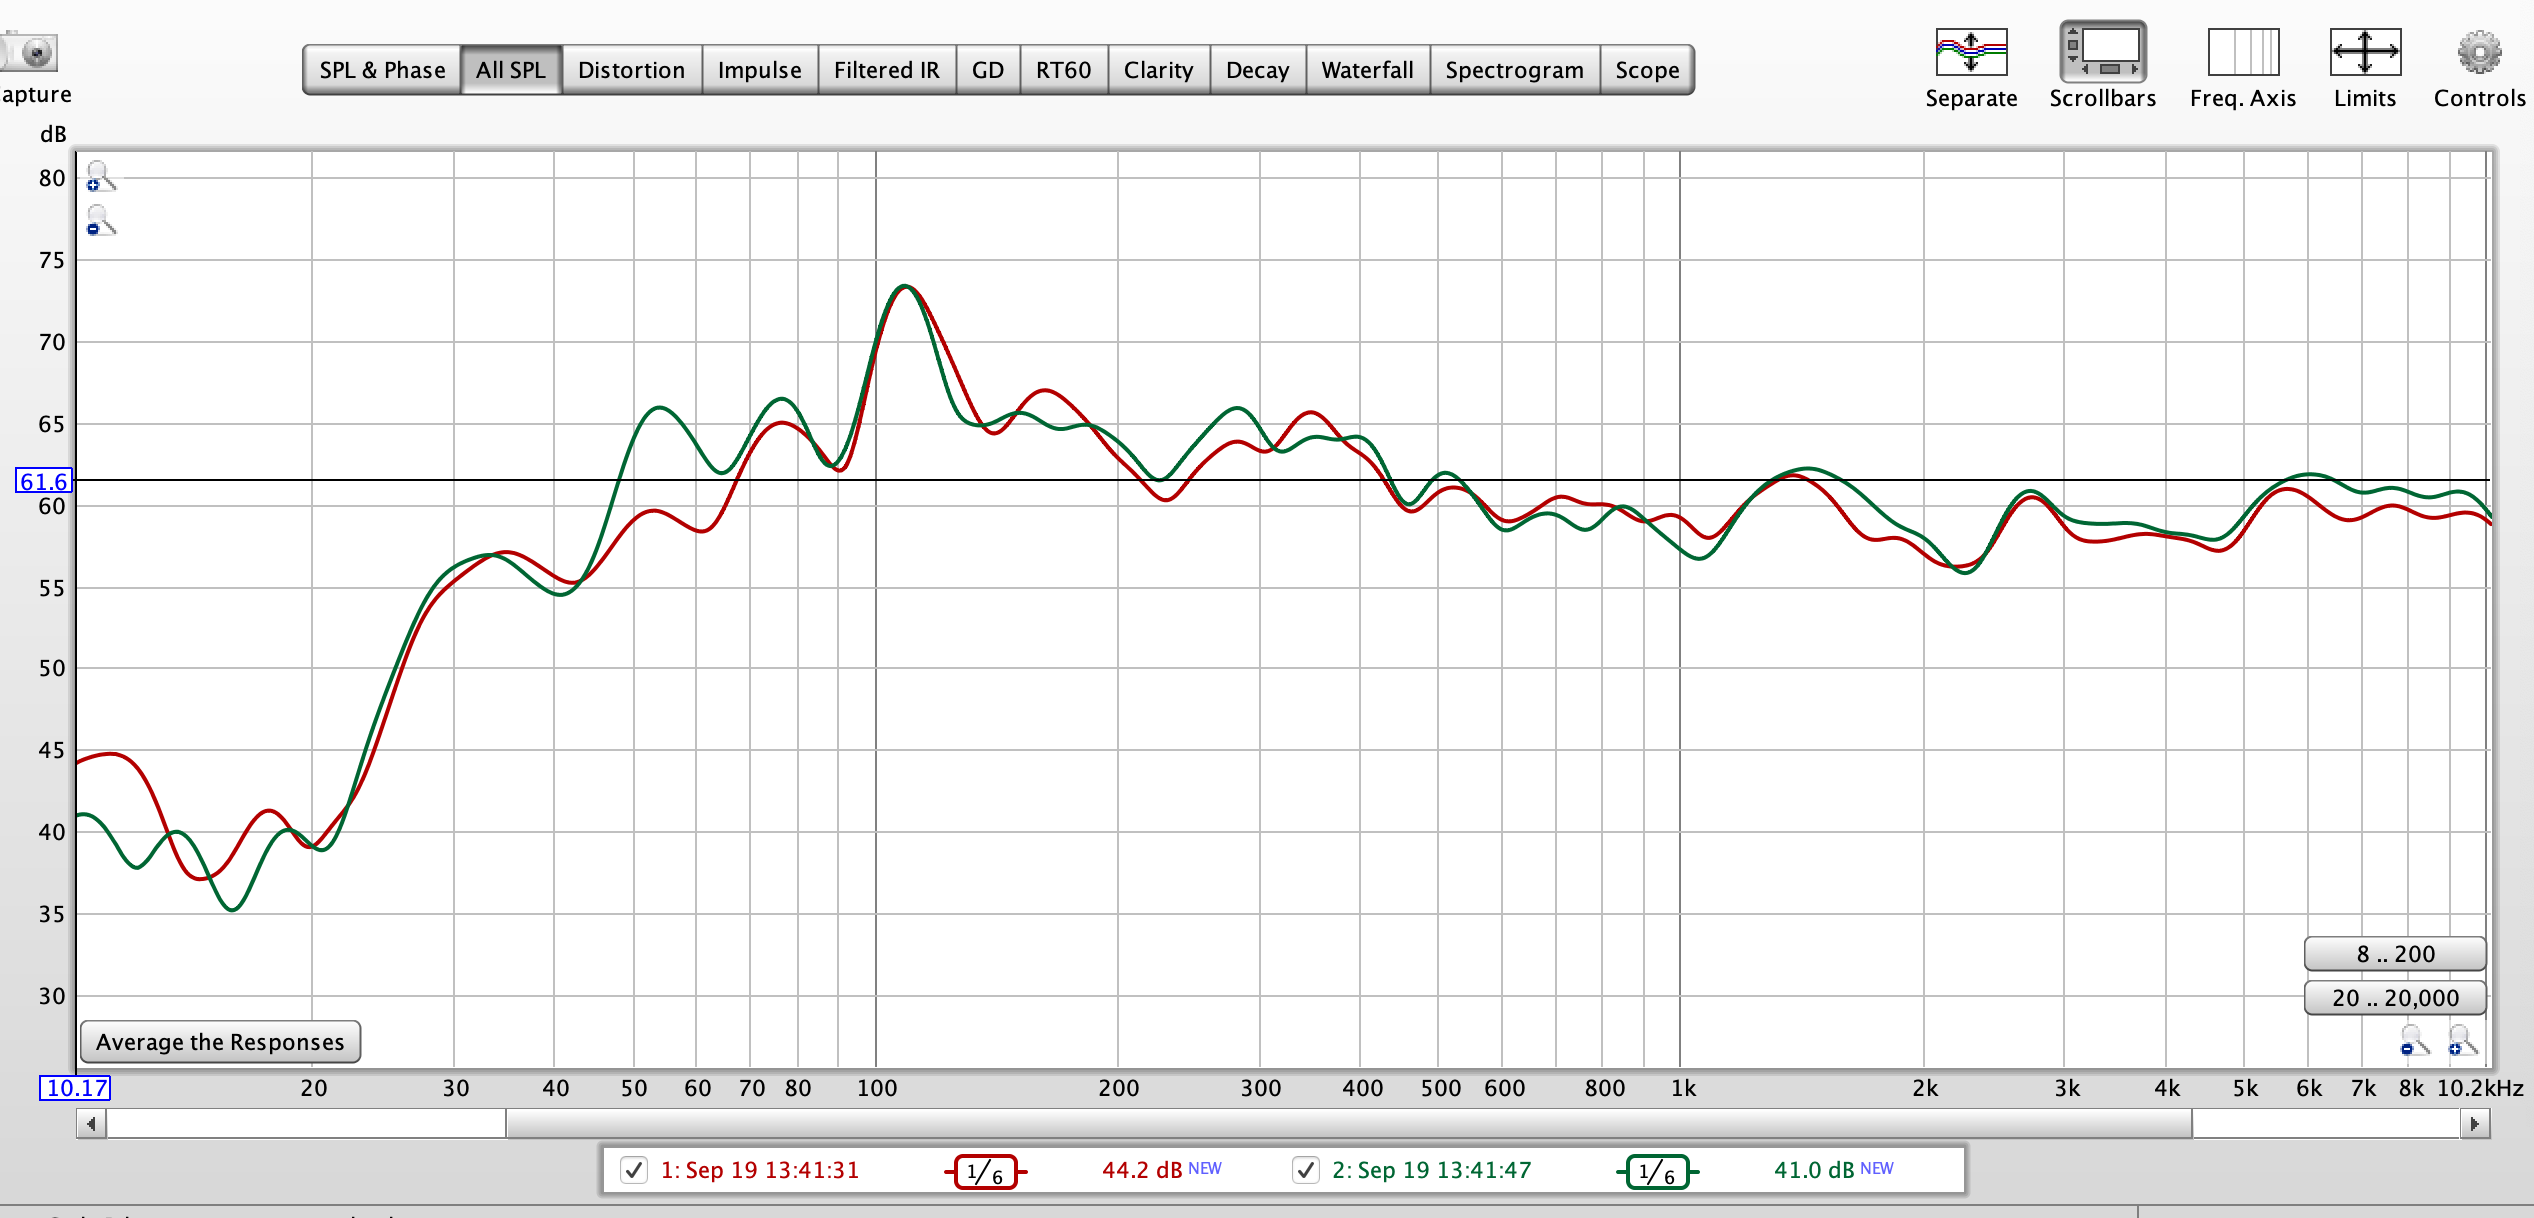Open the Distortion tab
2534x1218 pixels.
[x=632, y=70]
